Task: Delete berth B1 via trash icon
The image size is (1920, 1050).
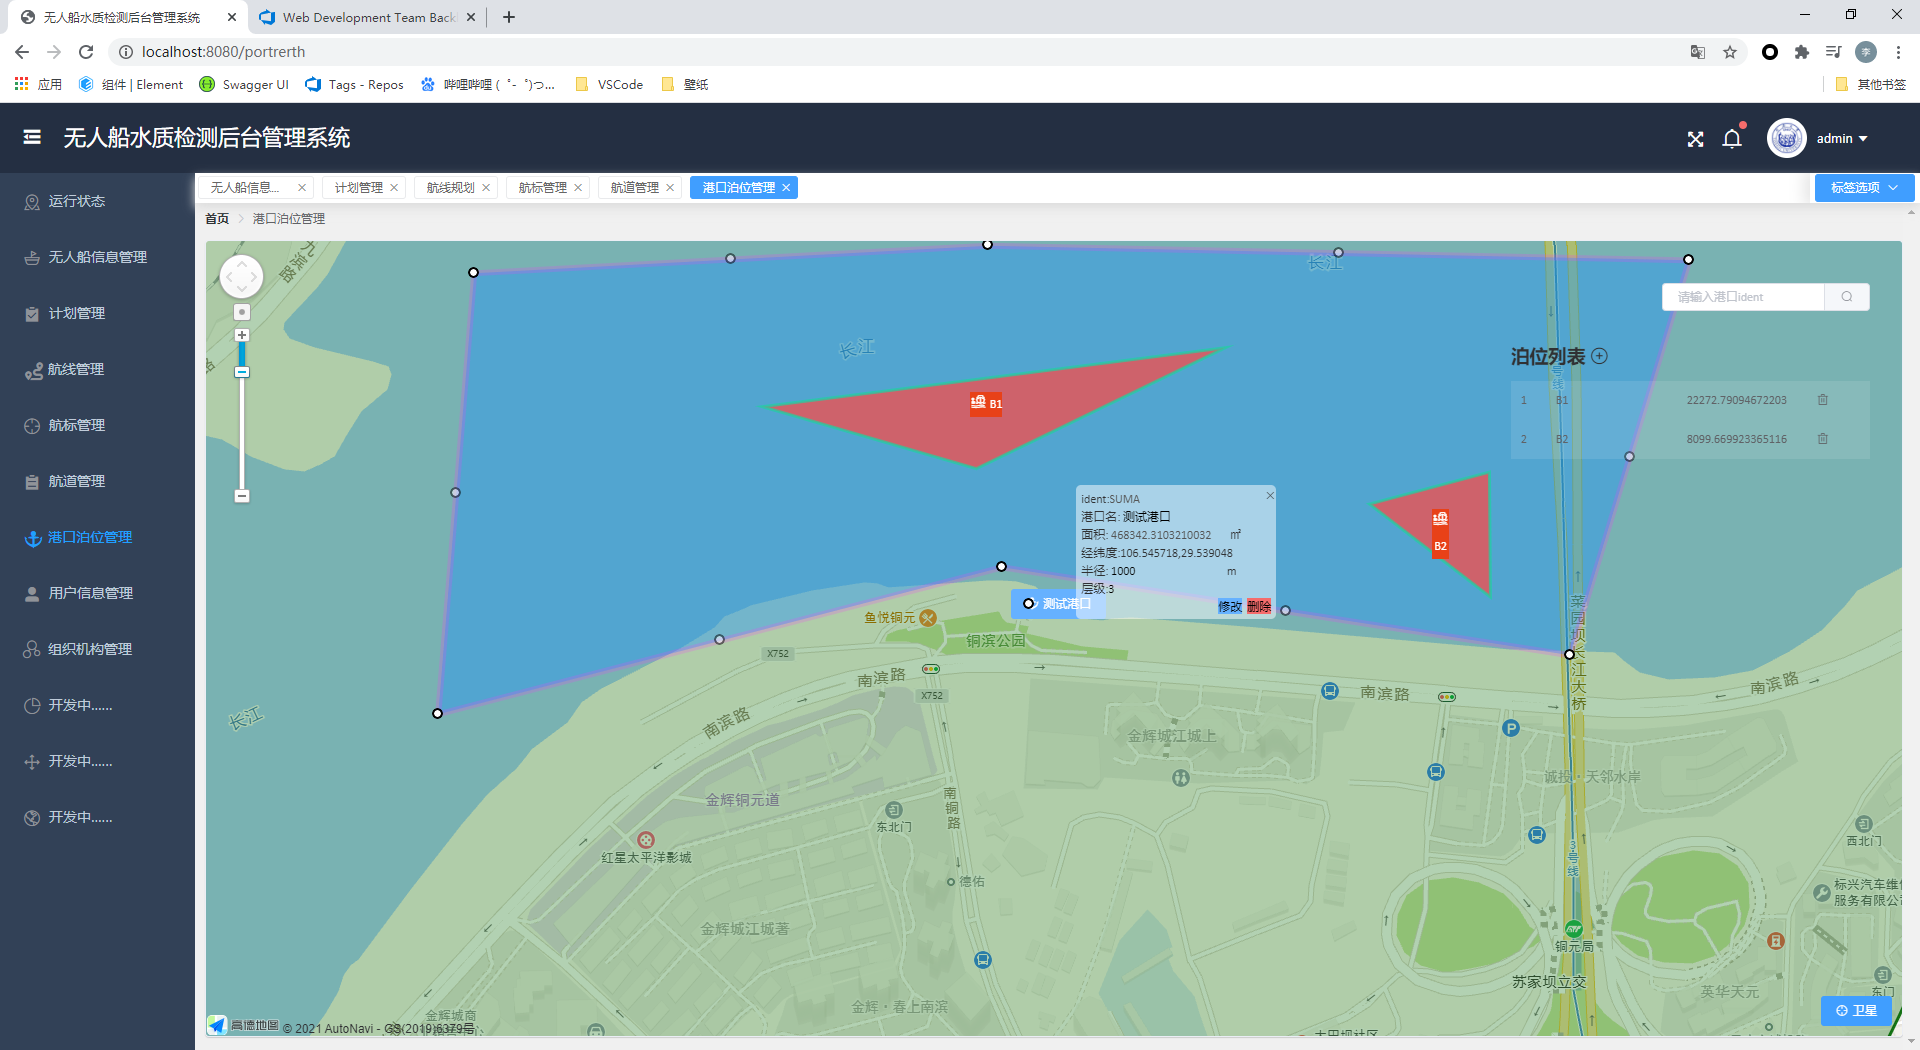Action: (x=1823, y=400)
